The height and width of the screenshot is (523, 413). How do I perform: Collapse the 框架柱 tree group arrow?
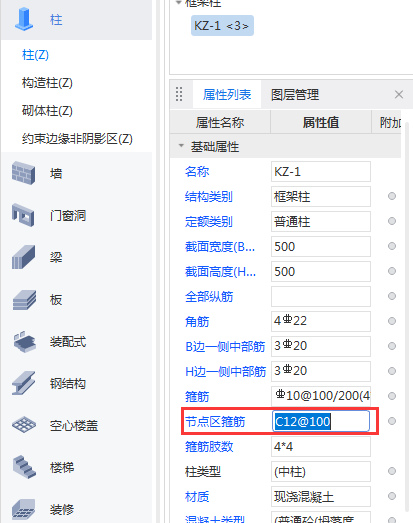coord(179,3)
